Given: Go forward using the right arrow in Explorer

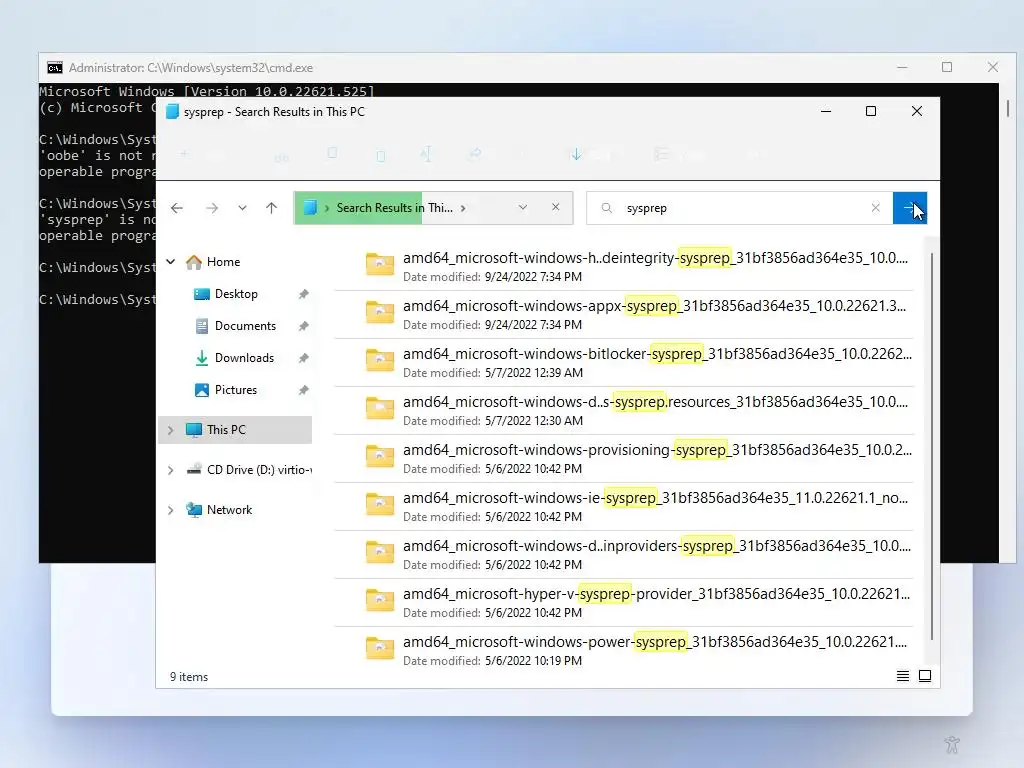Looking at the screenshot, I should point(212,208).
